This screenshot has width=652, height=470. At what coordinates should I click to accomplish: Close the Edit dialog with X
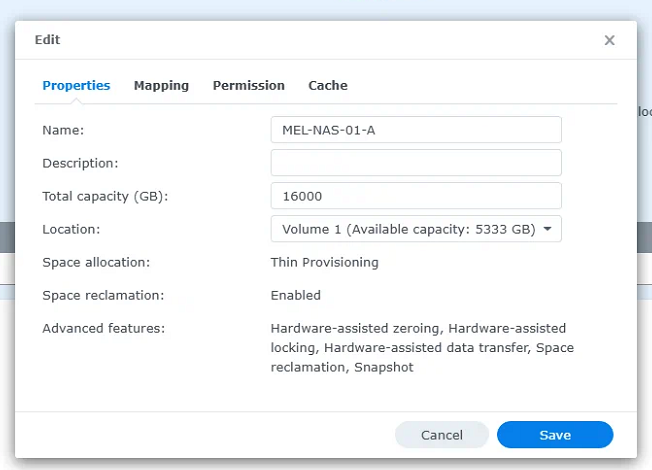click(x=609, y=40)
